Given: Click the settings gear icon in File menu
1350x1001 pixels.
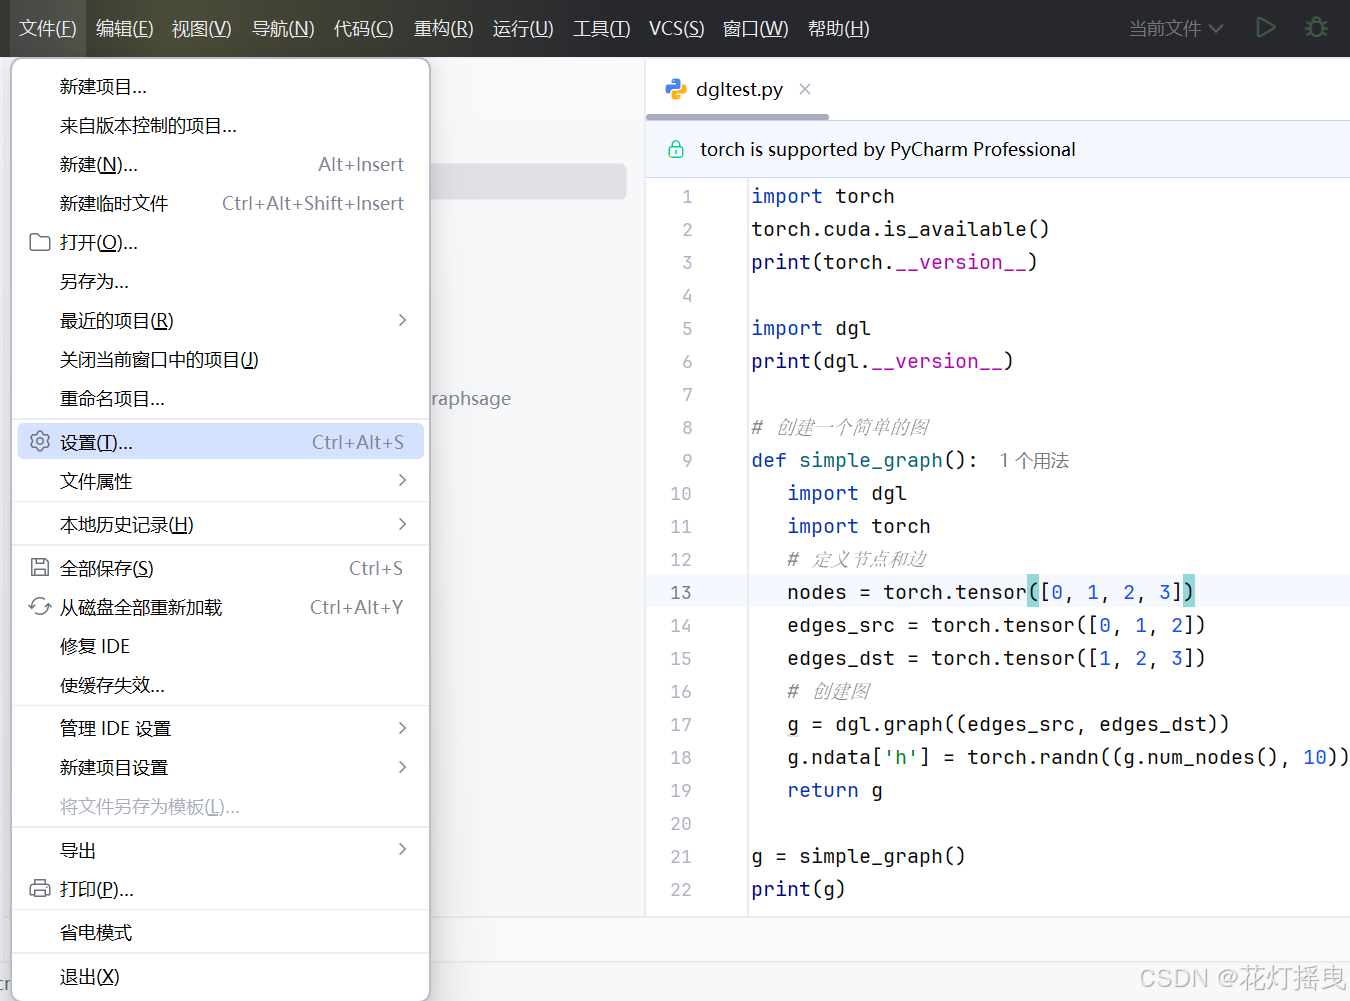Looking at the screenshot, I should (x=40, y=442).
